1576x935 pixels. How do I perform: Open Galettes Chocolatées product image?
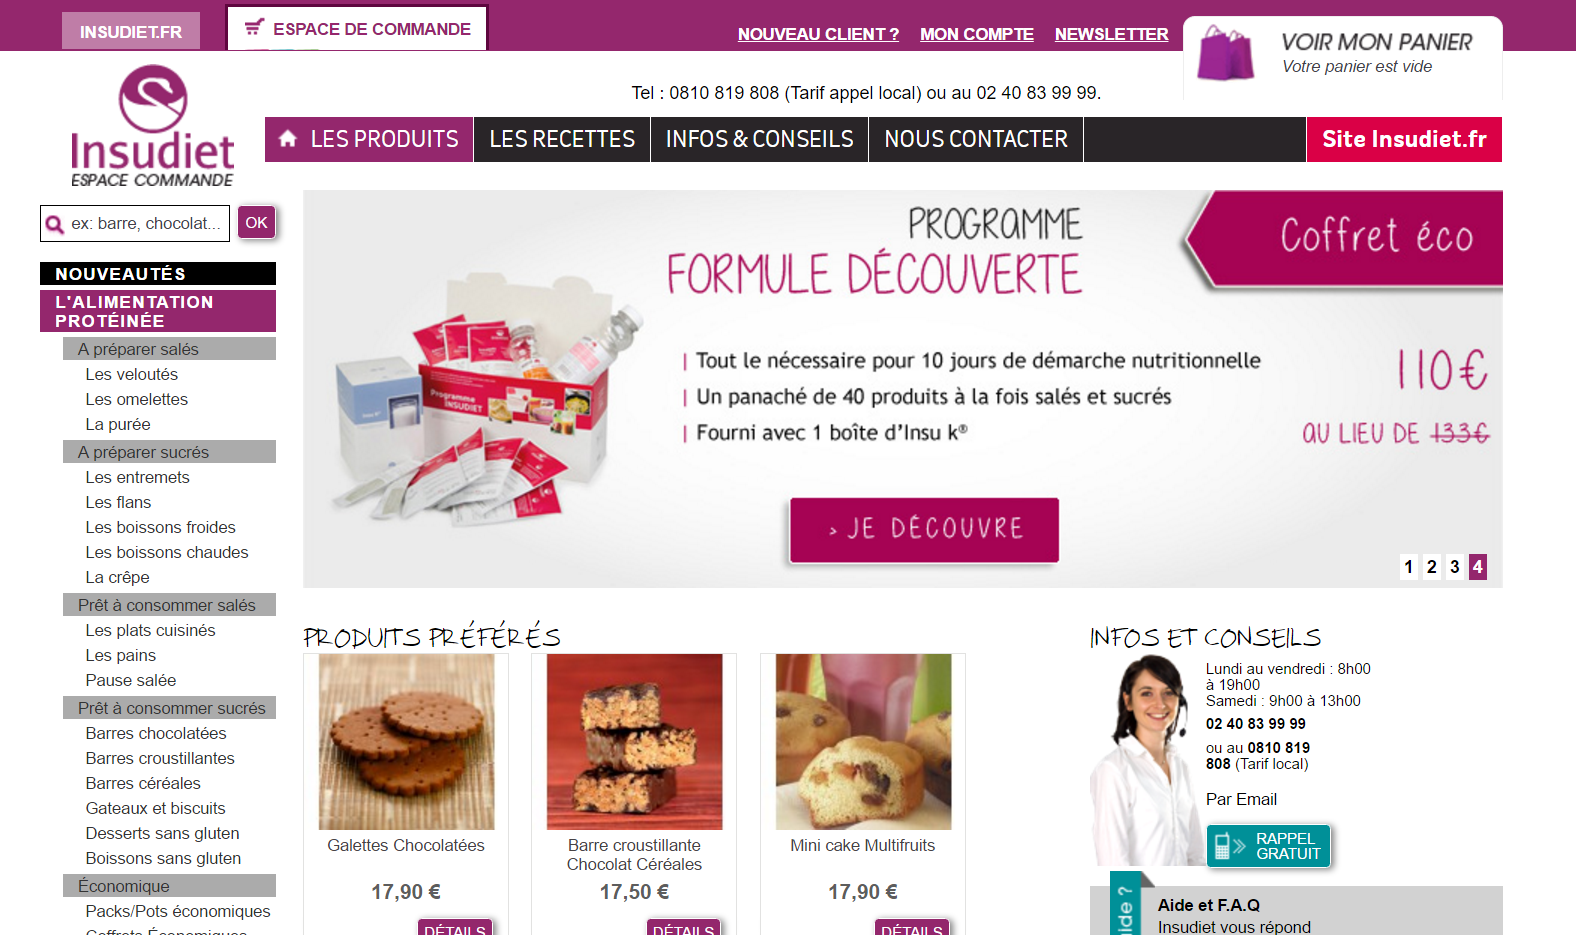point(406,742)
